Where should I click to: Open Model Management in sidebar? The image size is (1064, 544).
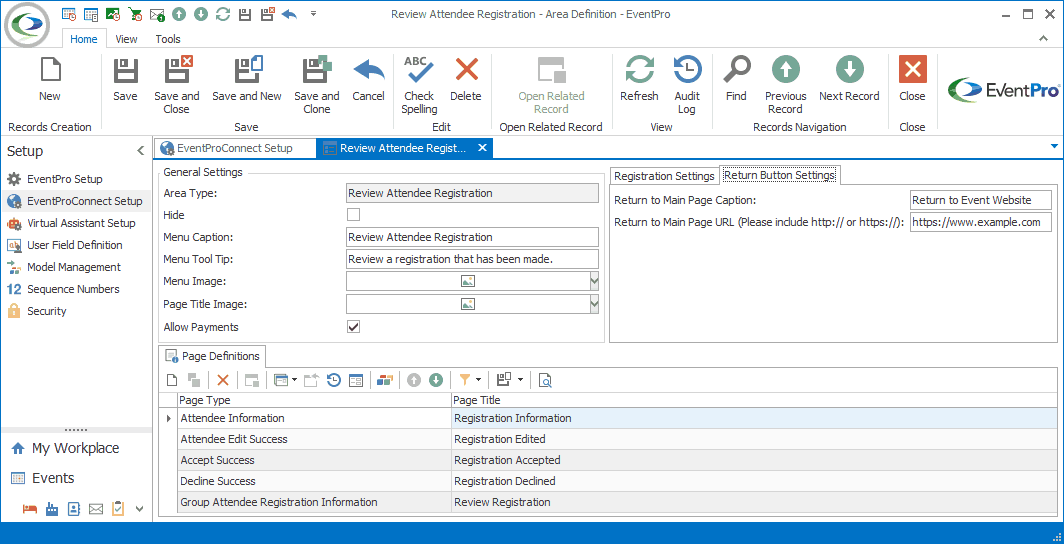pos(74,267)
